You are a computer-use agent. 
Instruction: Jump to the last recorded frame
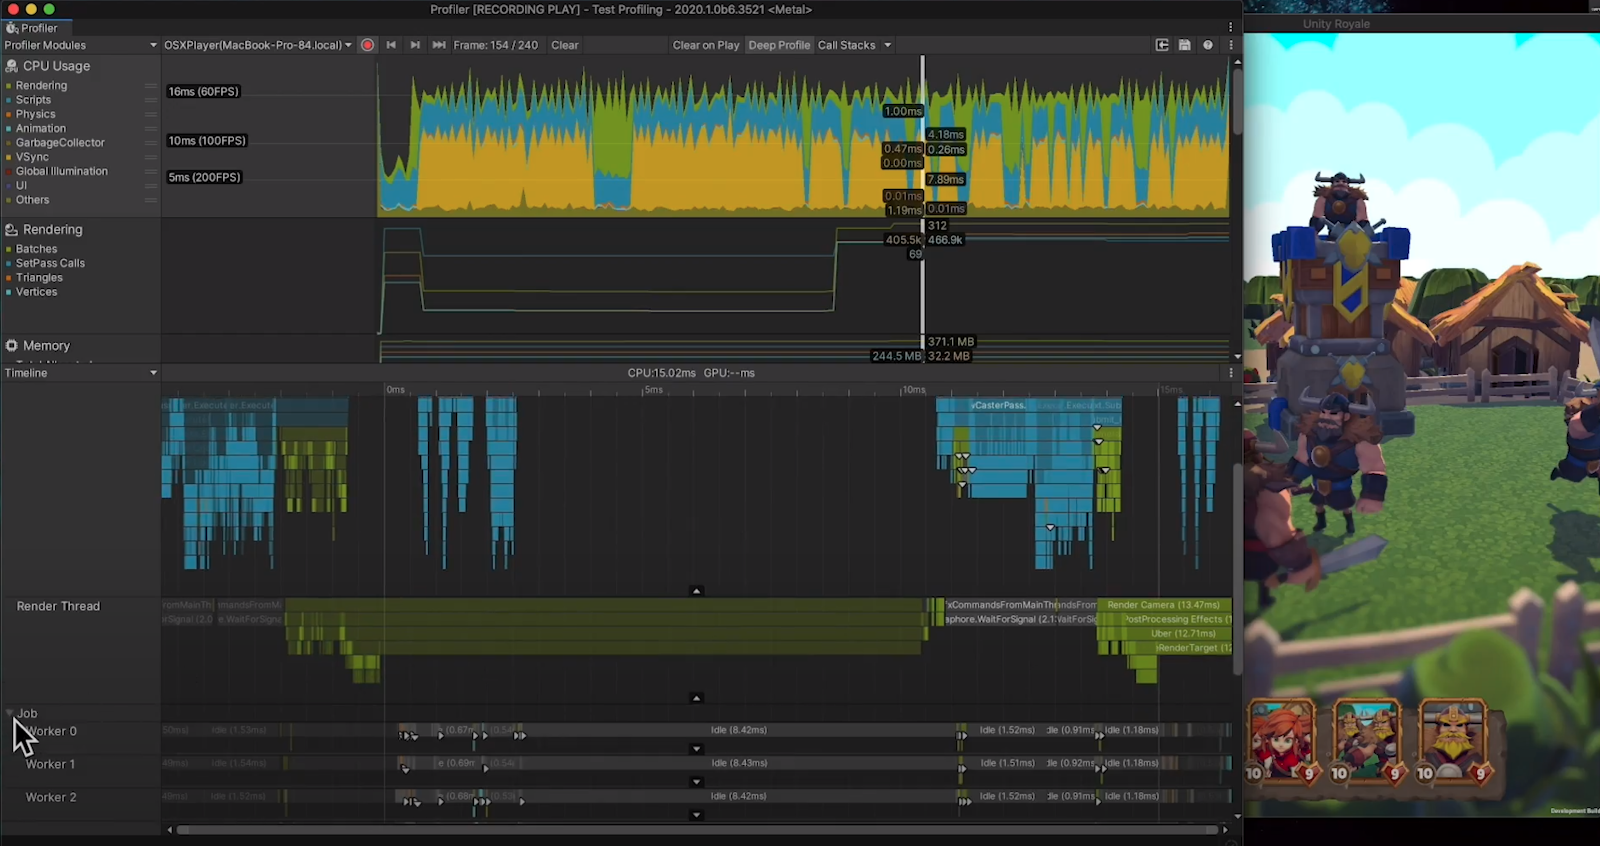[439, 45]
